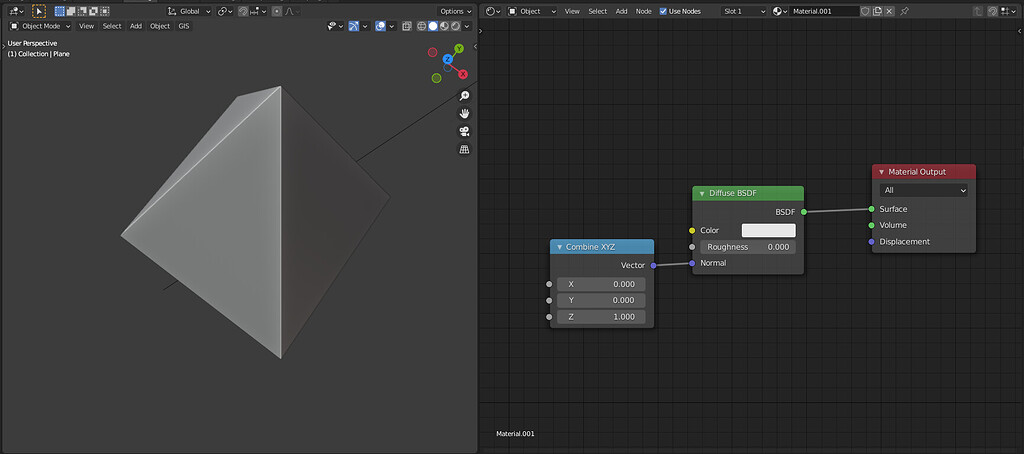
Task: Collapse the Material Output node
Action: pos(881,172)
